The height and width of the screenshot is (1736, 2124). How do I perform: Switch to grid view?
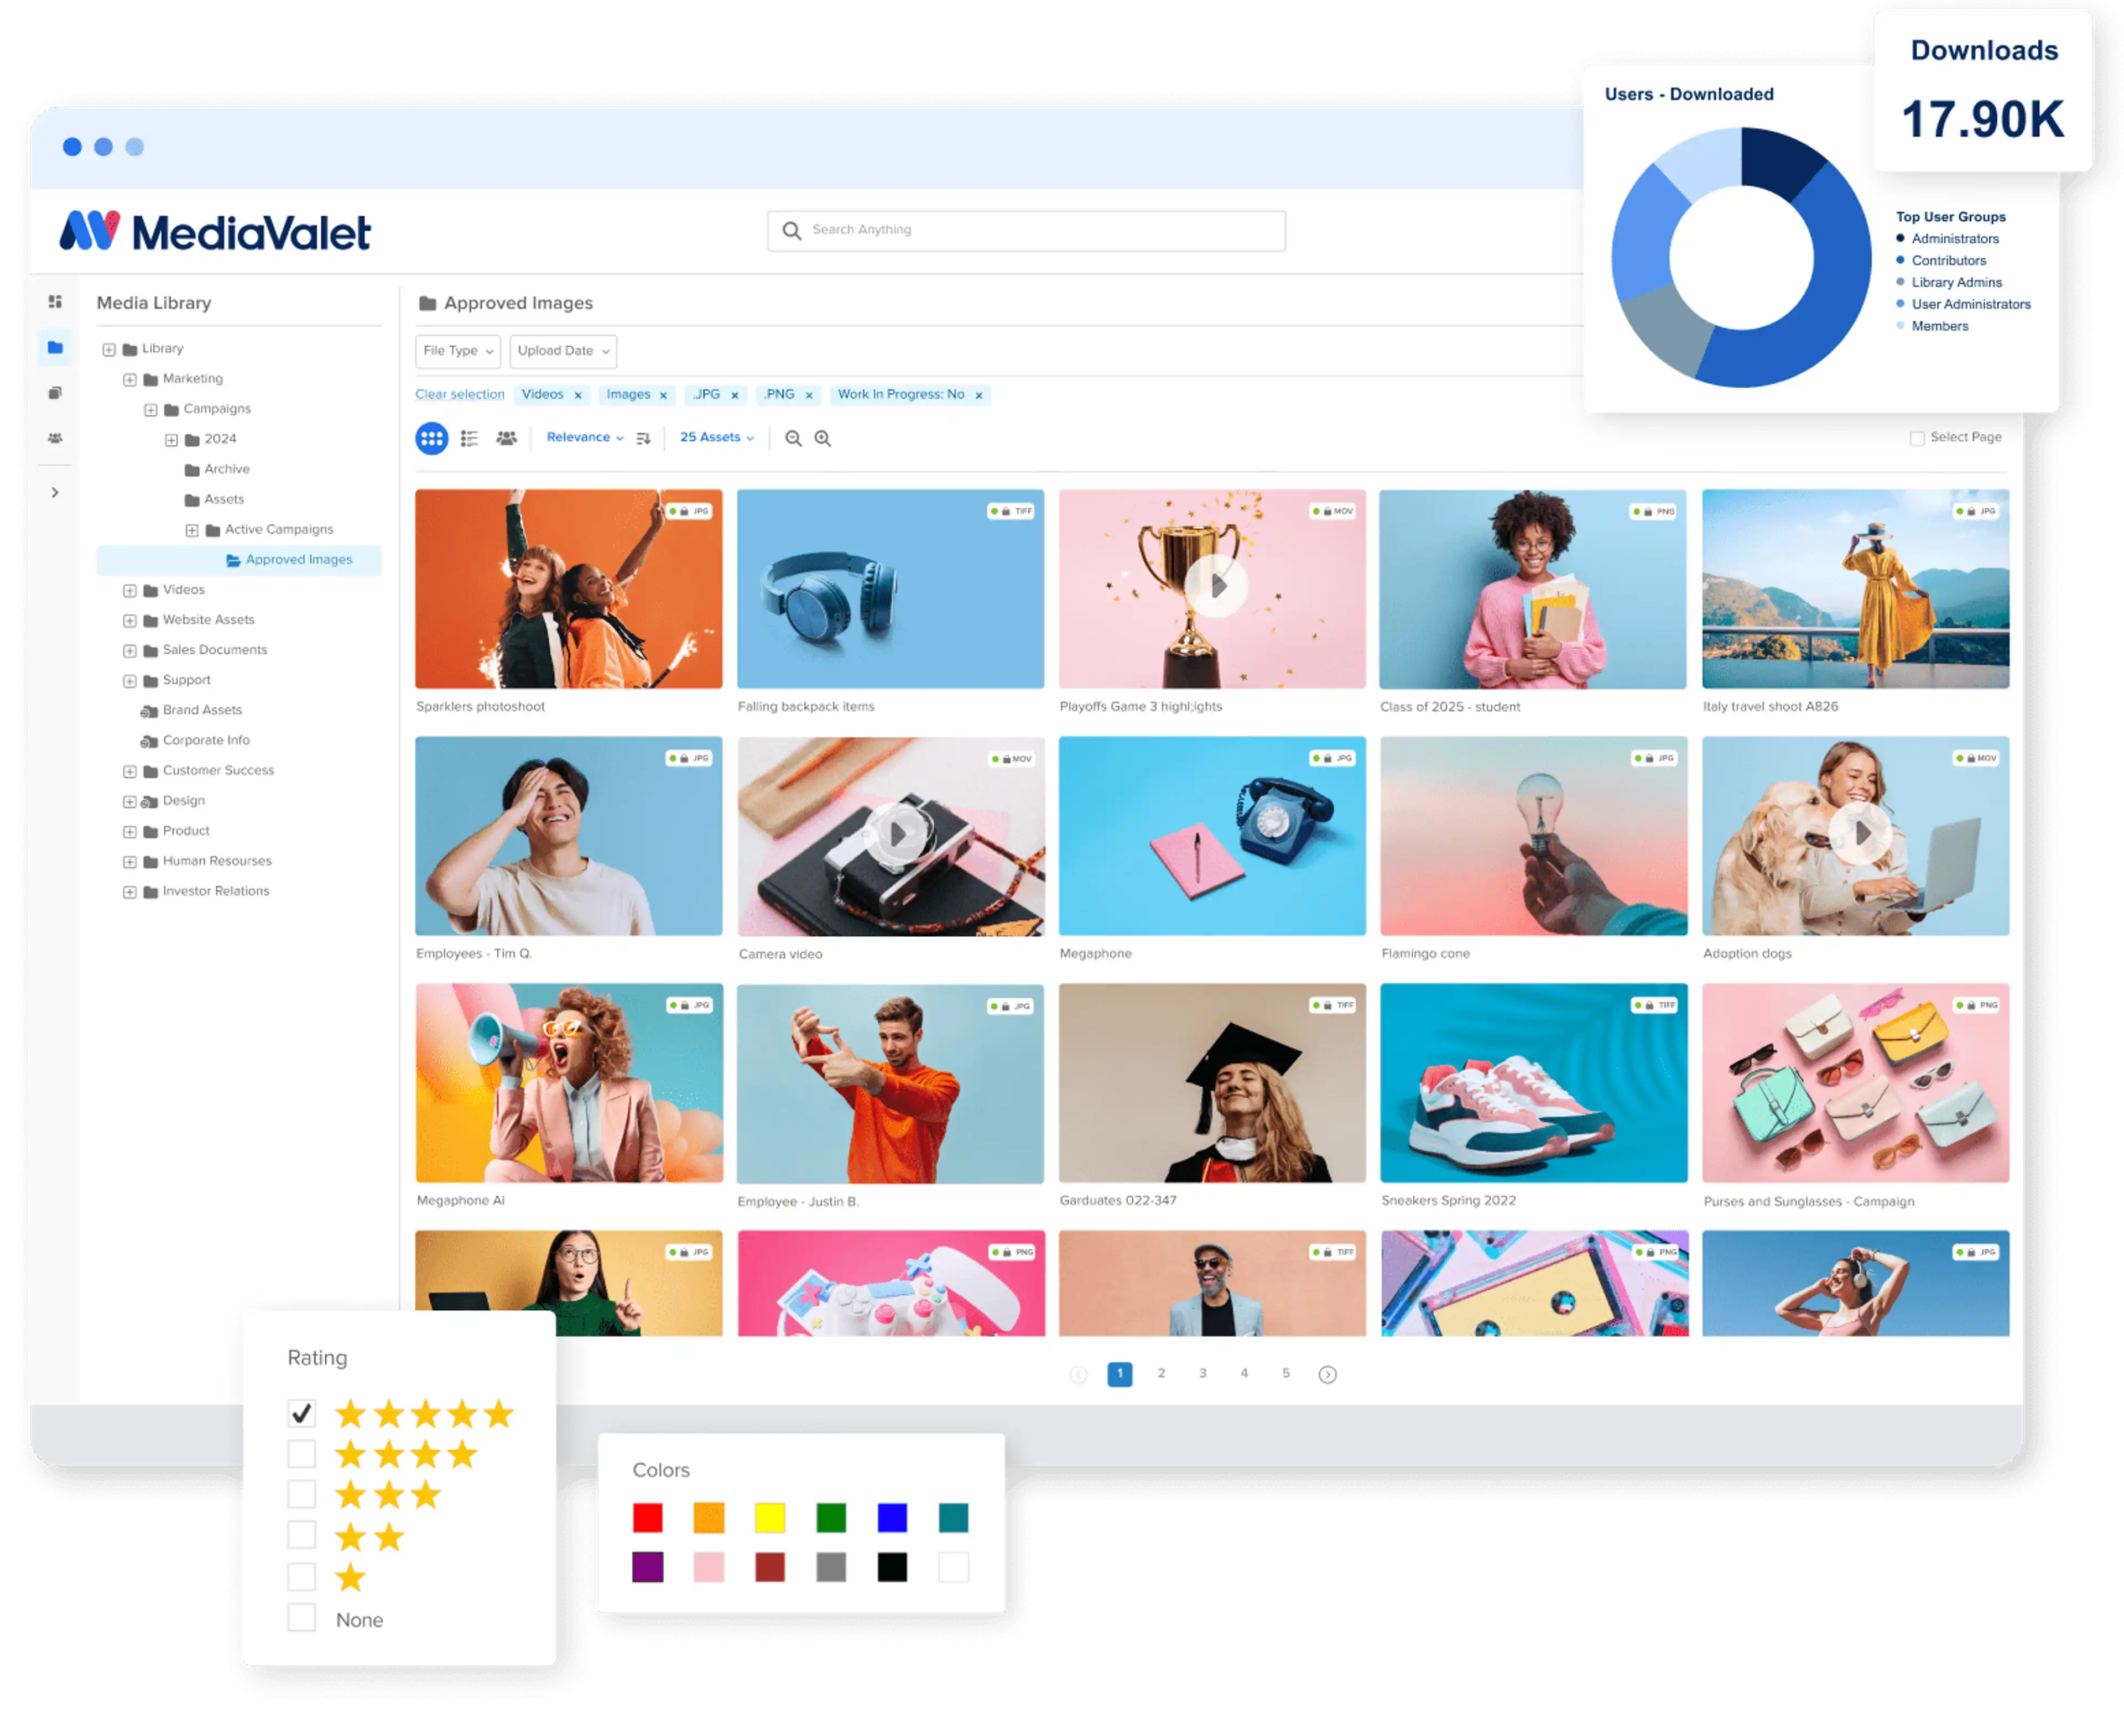click(431, 438)
